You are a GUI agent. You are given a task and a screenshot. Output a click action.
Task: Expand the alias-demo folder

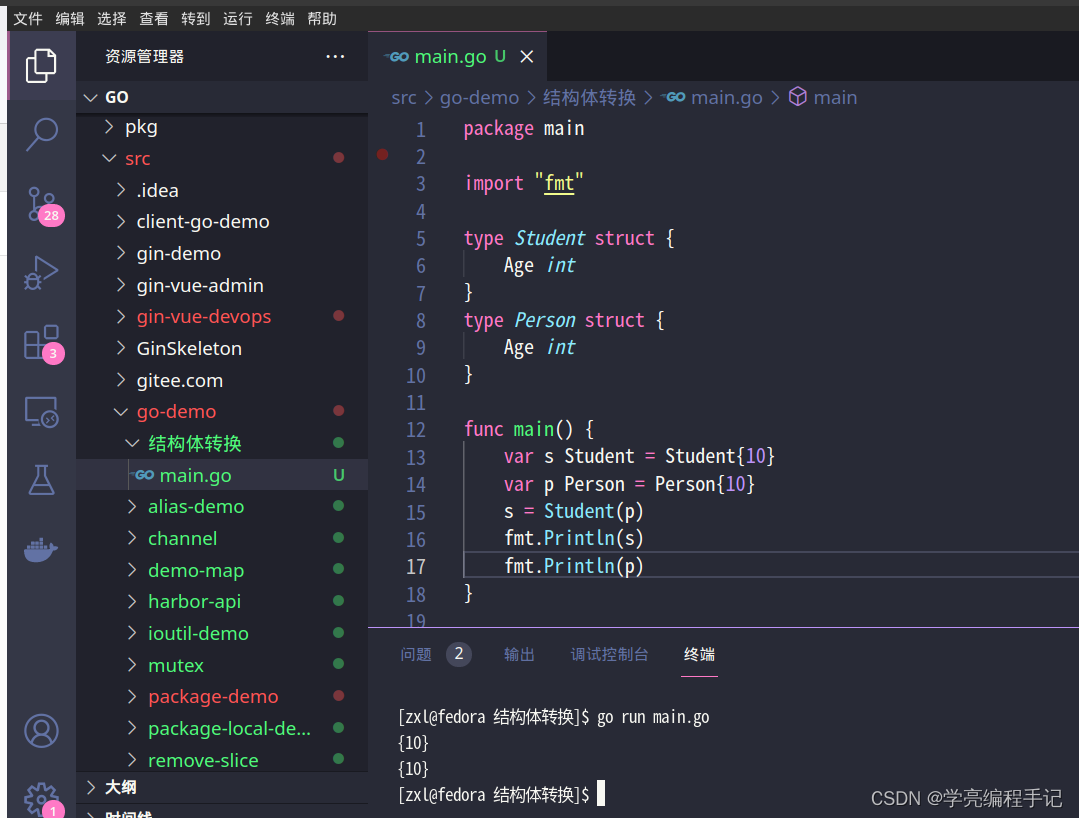[132, 506]
